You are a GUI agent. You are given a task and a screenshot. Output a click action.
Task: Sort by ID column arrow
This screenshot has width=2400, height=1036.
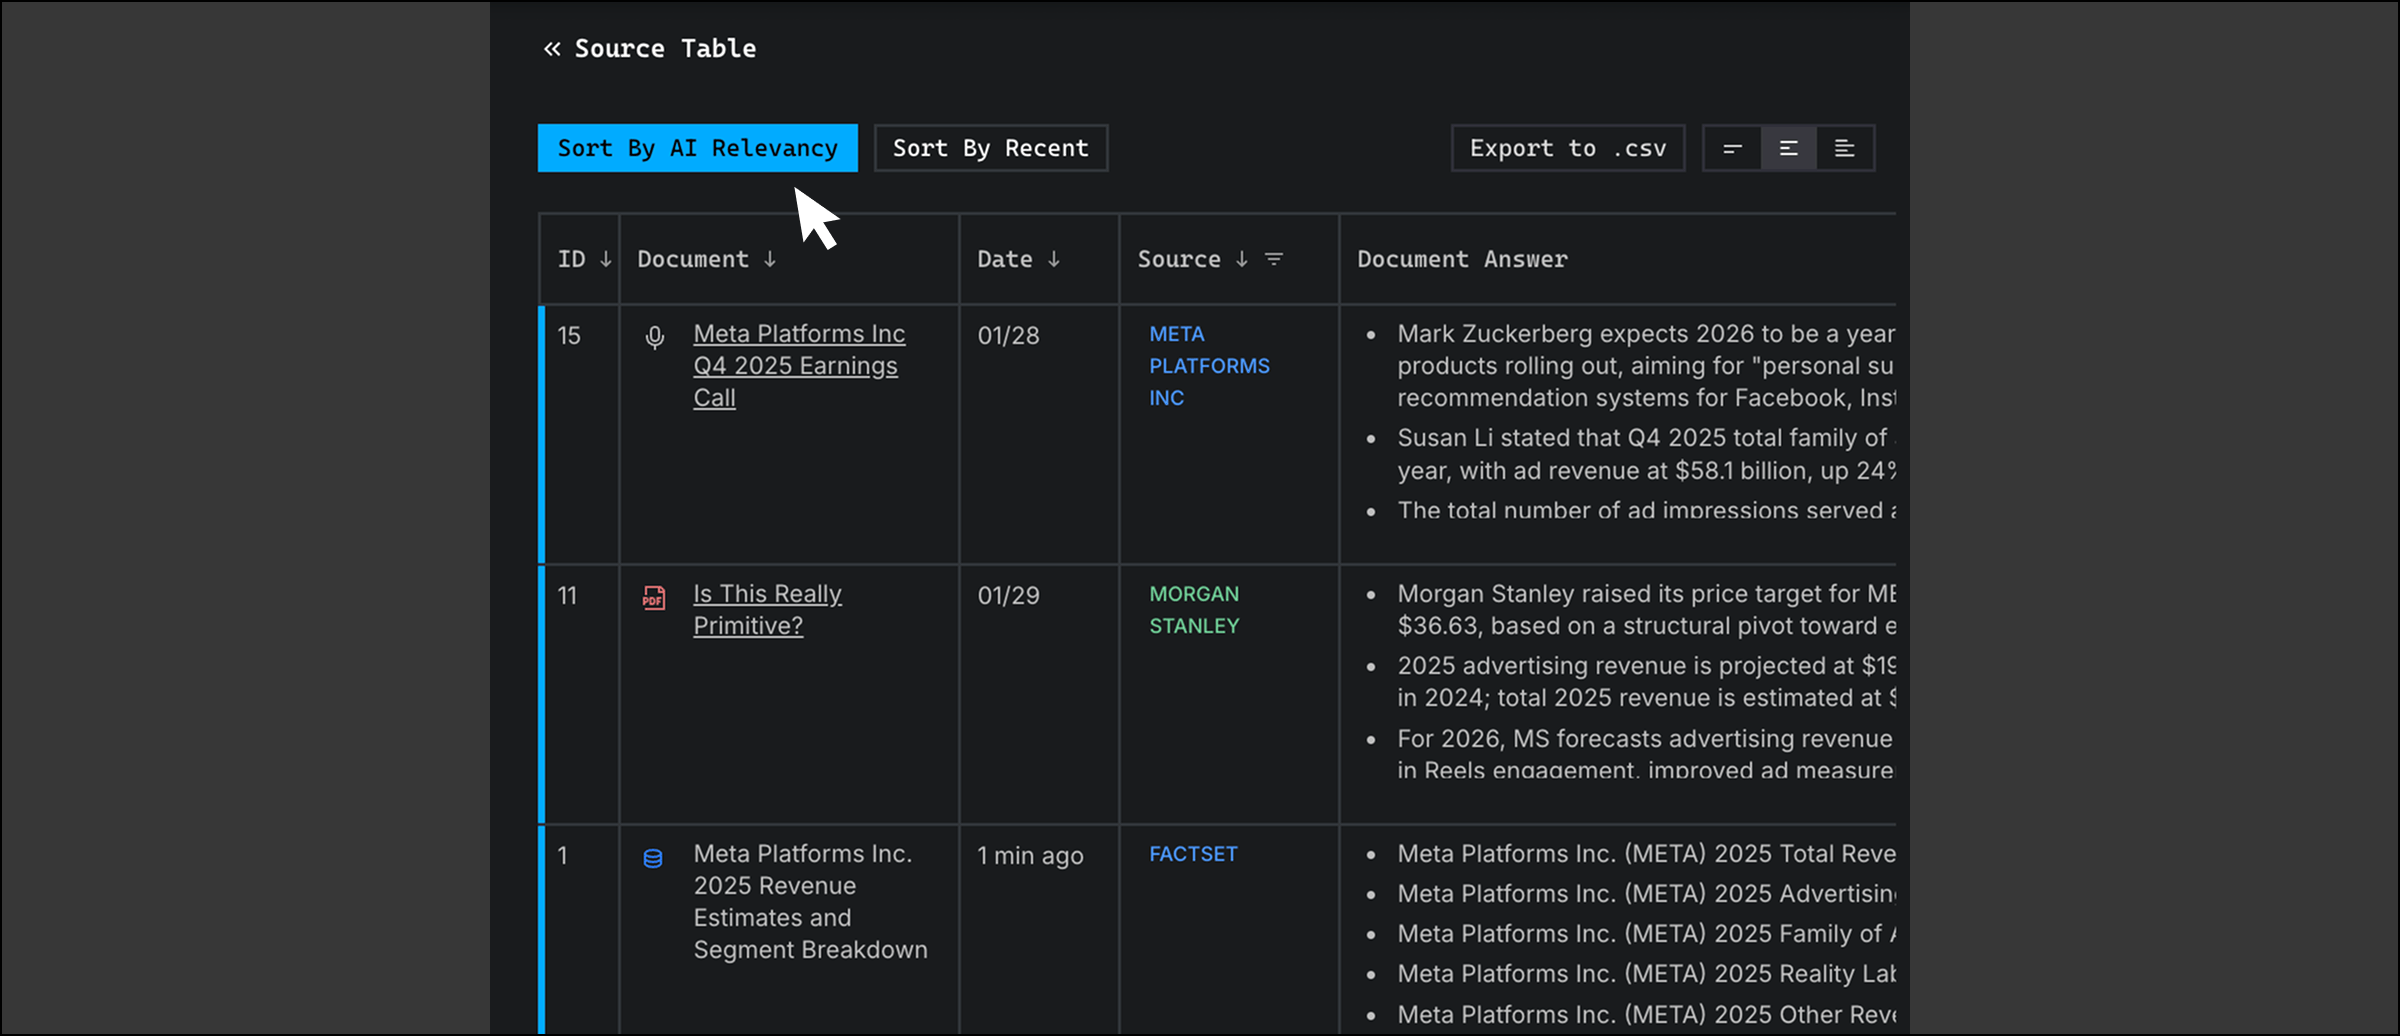coord(605,259)
